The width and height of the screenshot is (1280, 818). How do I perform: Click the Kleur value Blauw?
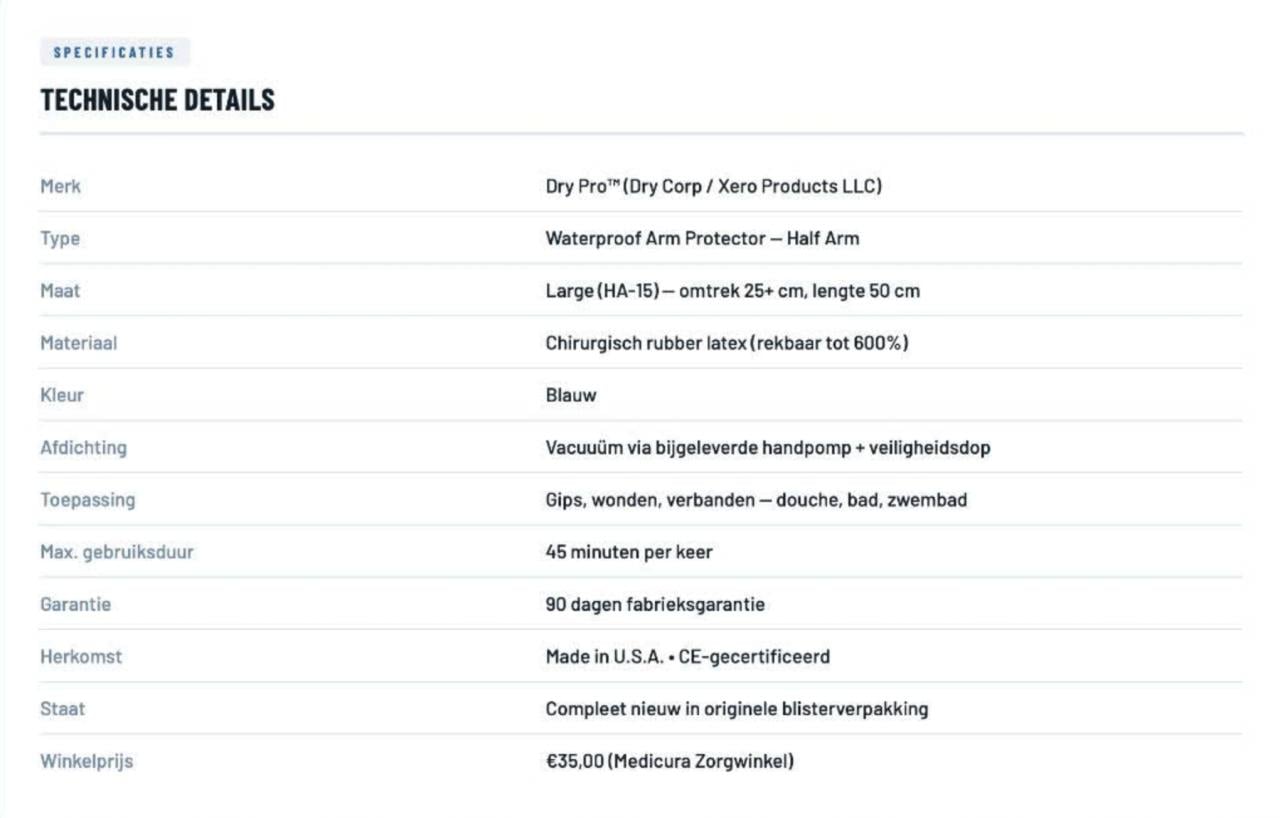click(570, 395)
